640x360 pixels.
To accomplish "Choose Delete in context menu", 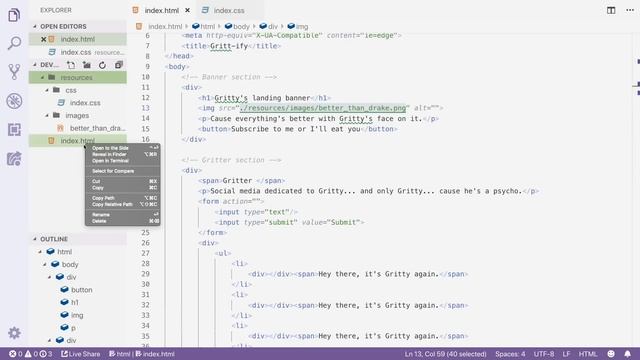I will [122, 221].
